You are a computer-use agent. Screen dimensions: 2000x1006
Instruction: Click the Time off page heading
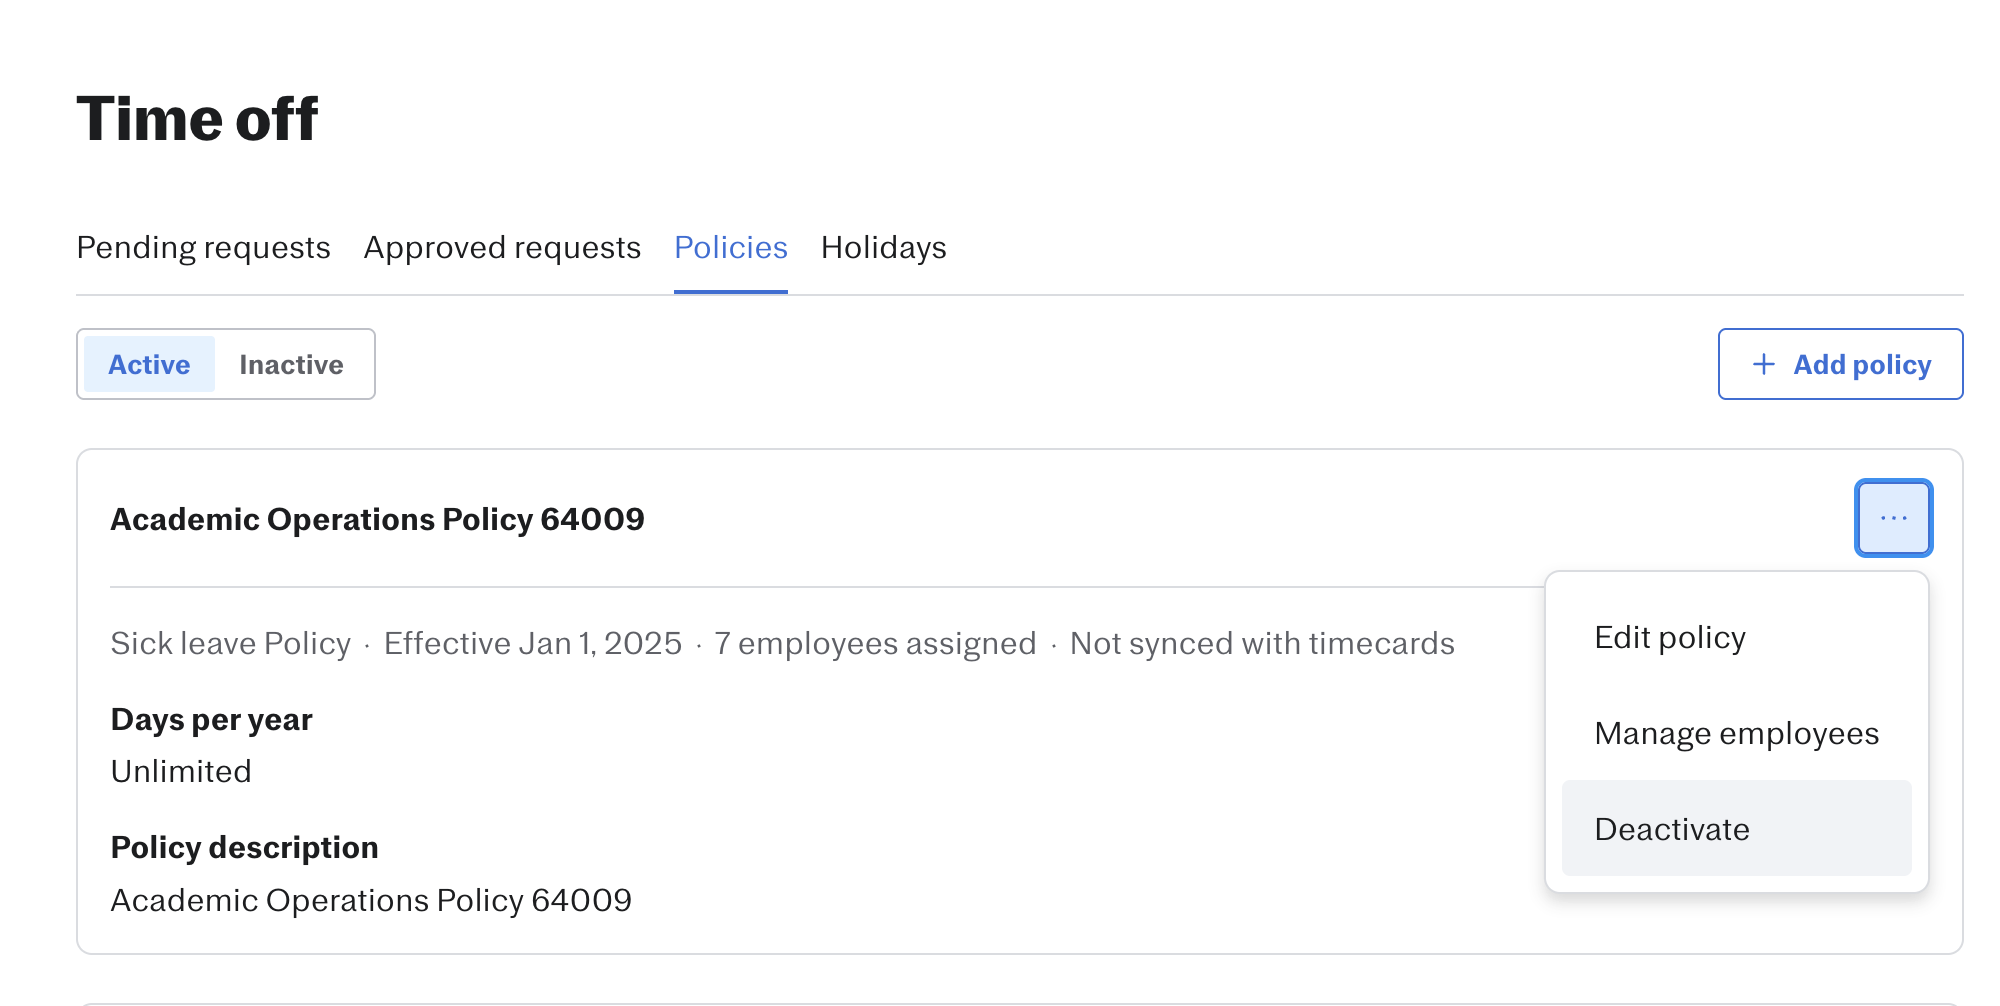click(x=197, y=119)
